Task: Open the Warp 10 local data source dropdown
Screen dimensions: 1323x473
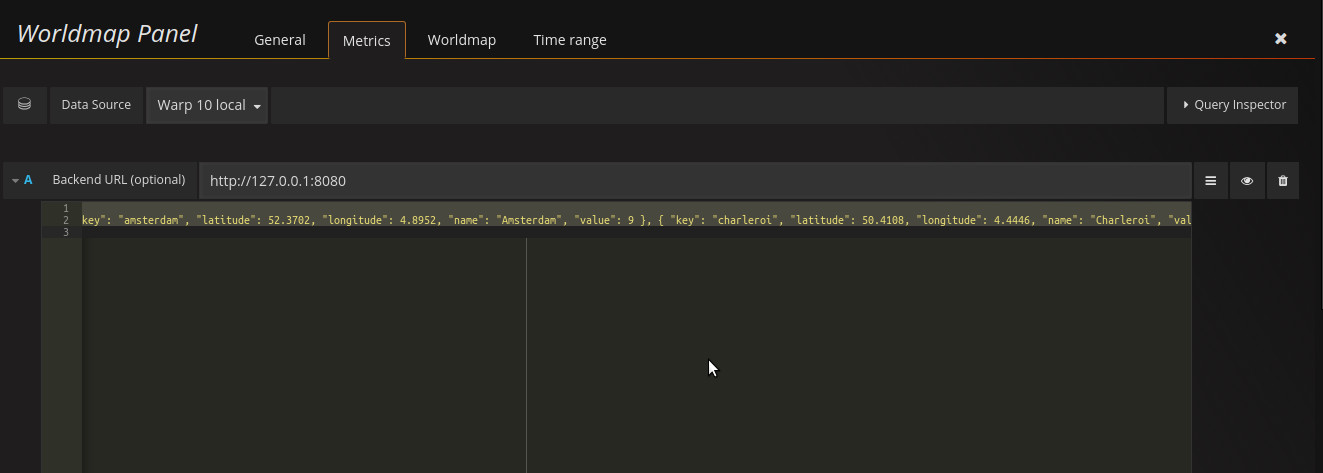Action: [x=208, y=105]
